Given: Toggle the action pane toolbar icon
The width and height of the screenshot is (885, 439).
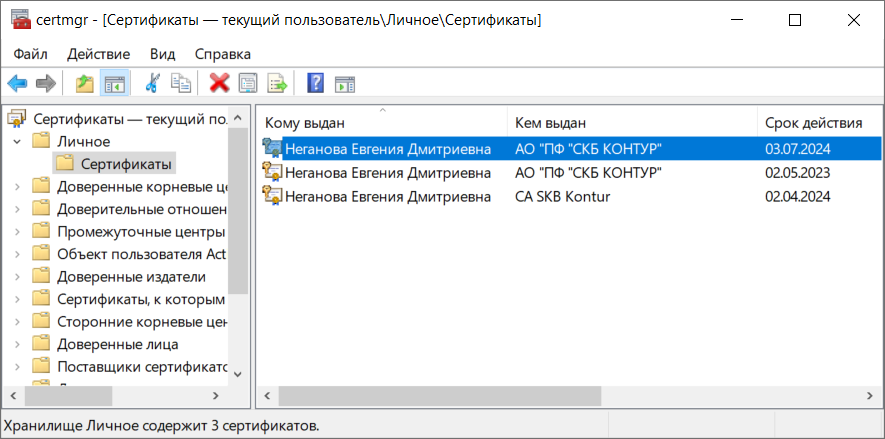Looking at the screenshot, I should tap(345, 84).
